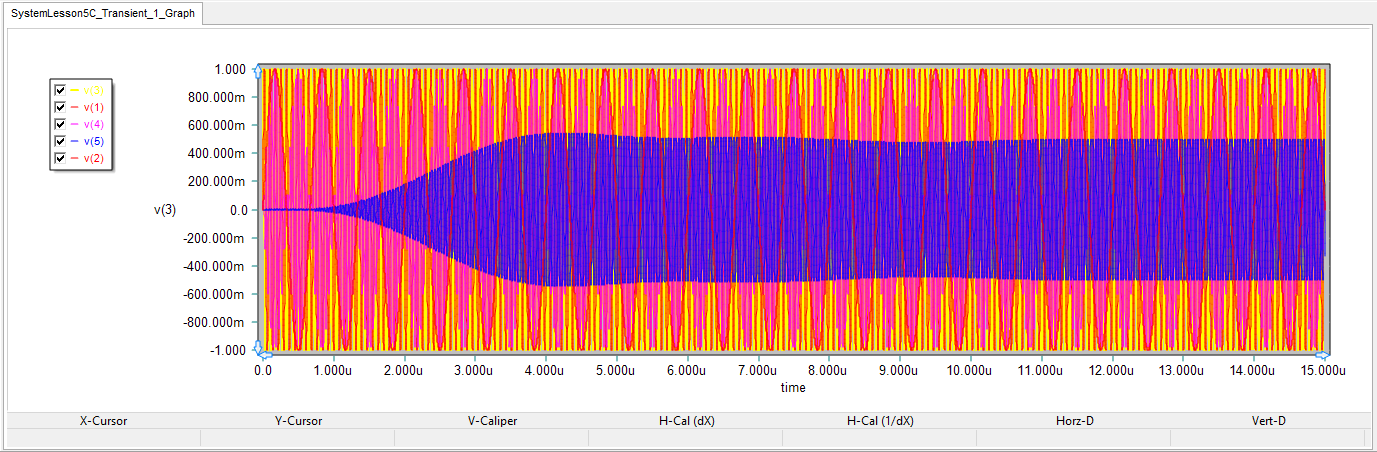Uncheck the v(3) trace checkbox
The image size is (1377, 452).
60,90
